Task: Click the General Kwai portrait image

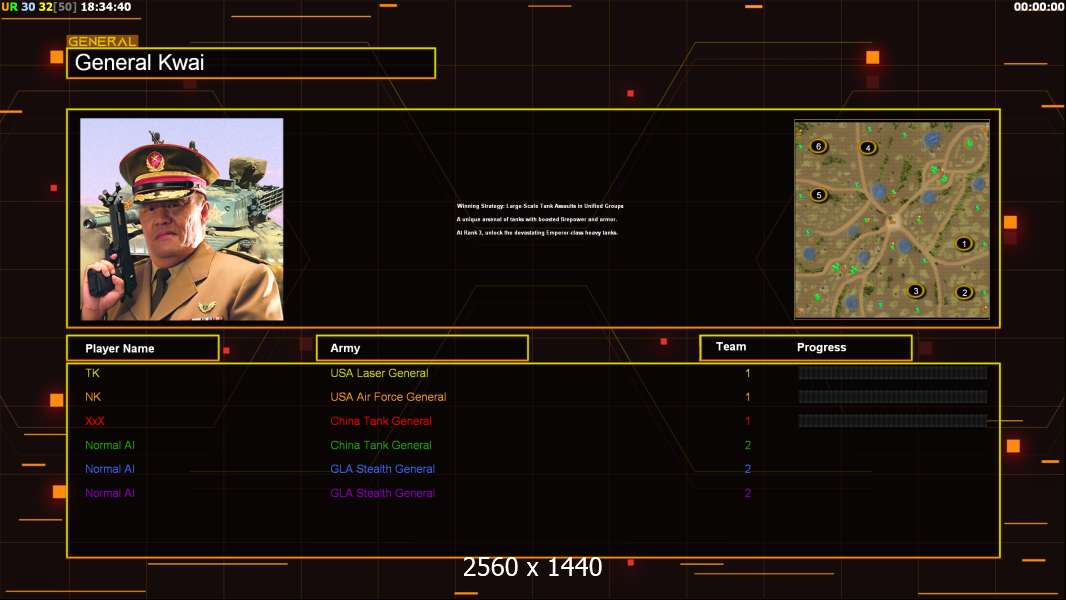Action: 182,219
